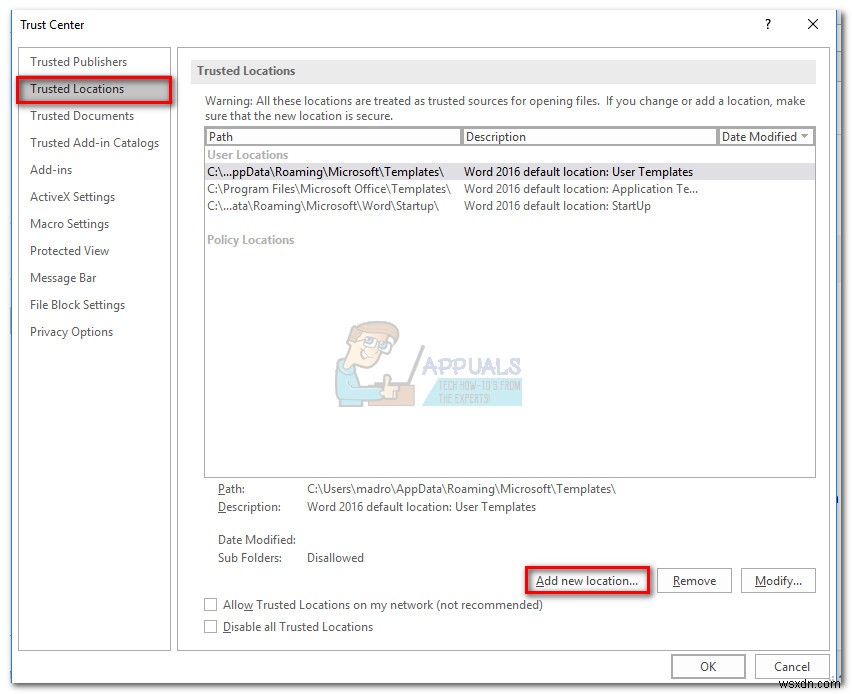
Task: Click the Add new location button
Action: [x=587, y=580]
